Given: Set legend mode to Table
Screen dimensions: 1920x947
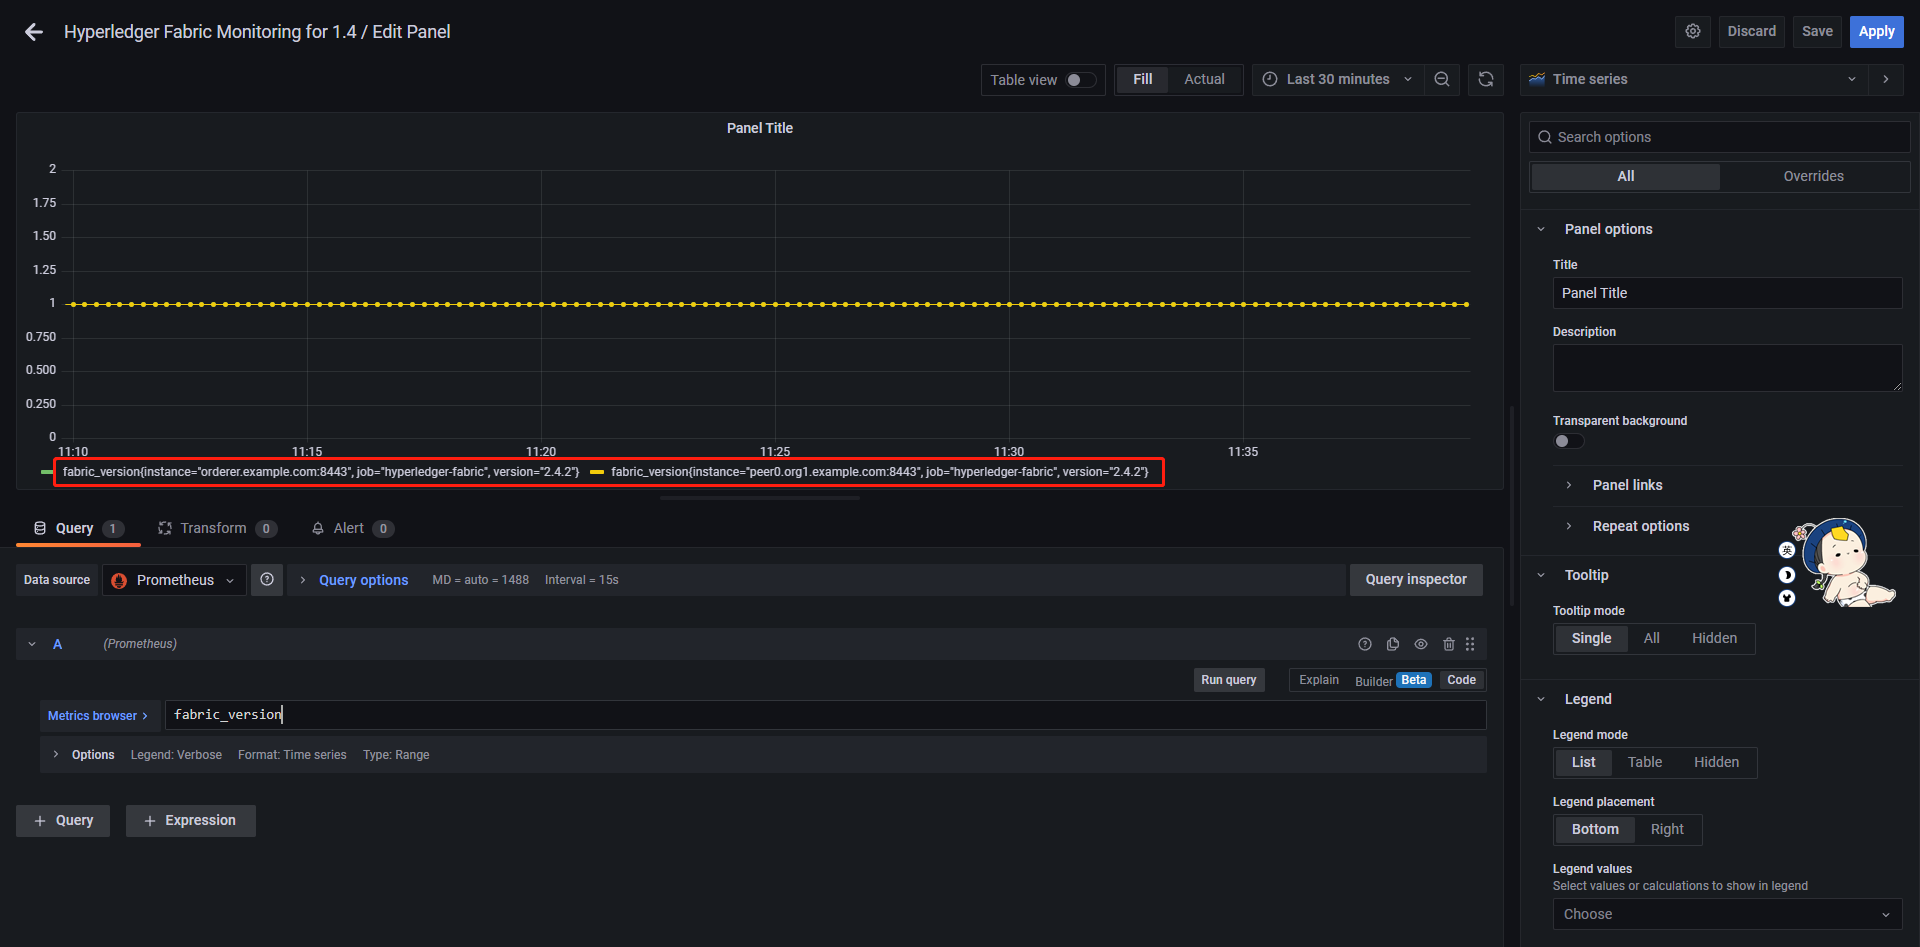Looking at the screenshot, I should (x=1644, y=762).
